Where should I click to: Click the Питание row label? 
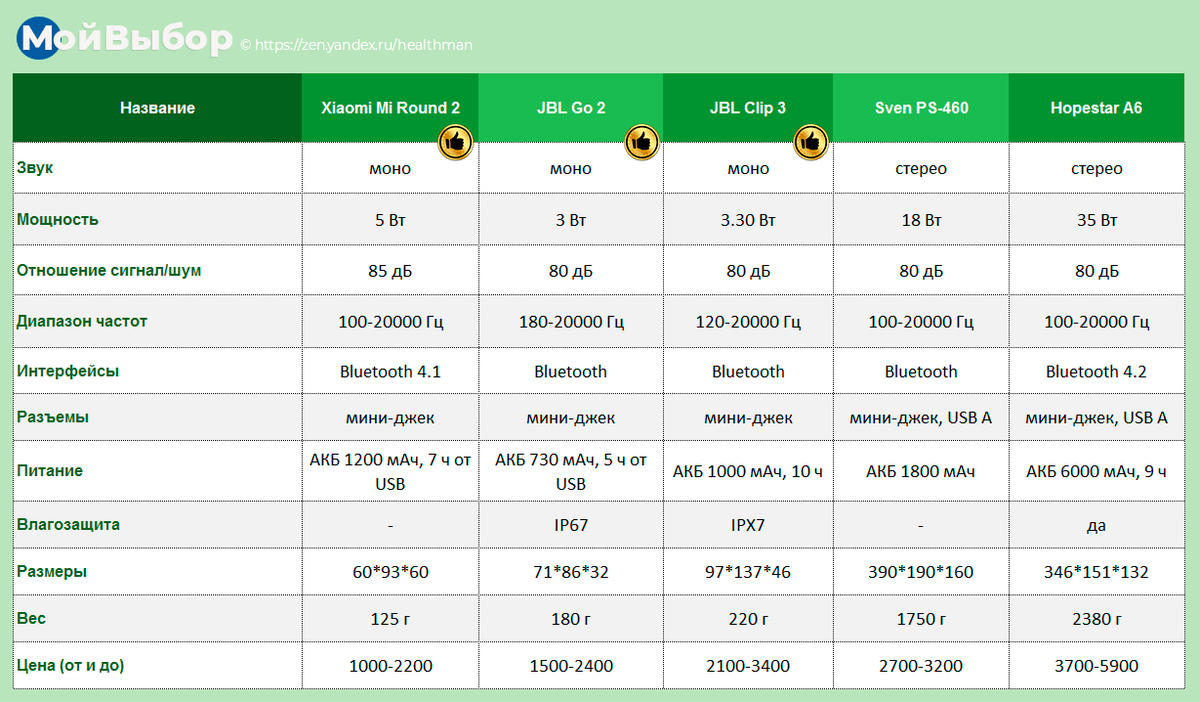(50, 470)
